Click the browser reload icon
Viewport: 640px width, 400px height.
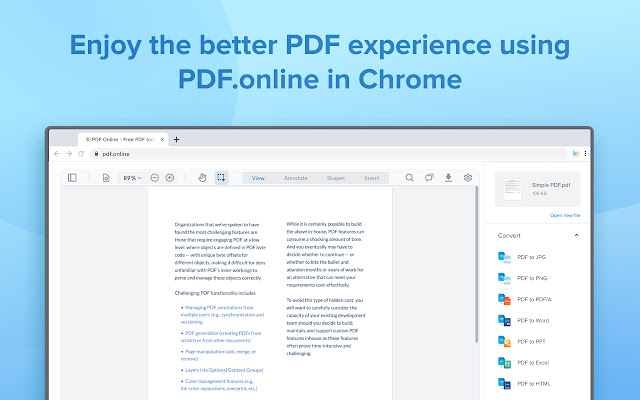coord(81,154)
